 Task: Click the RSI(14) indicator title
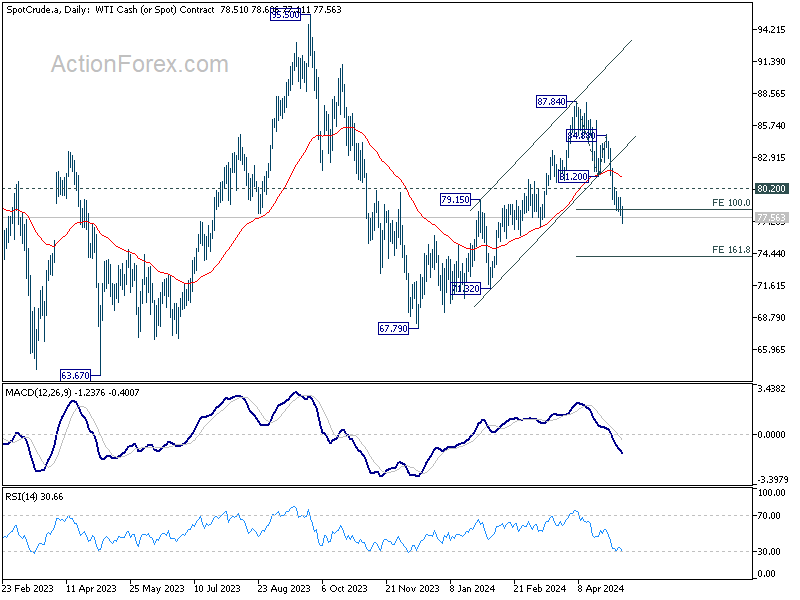(21, 497)
